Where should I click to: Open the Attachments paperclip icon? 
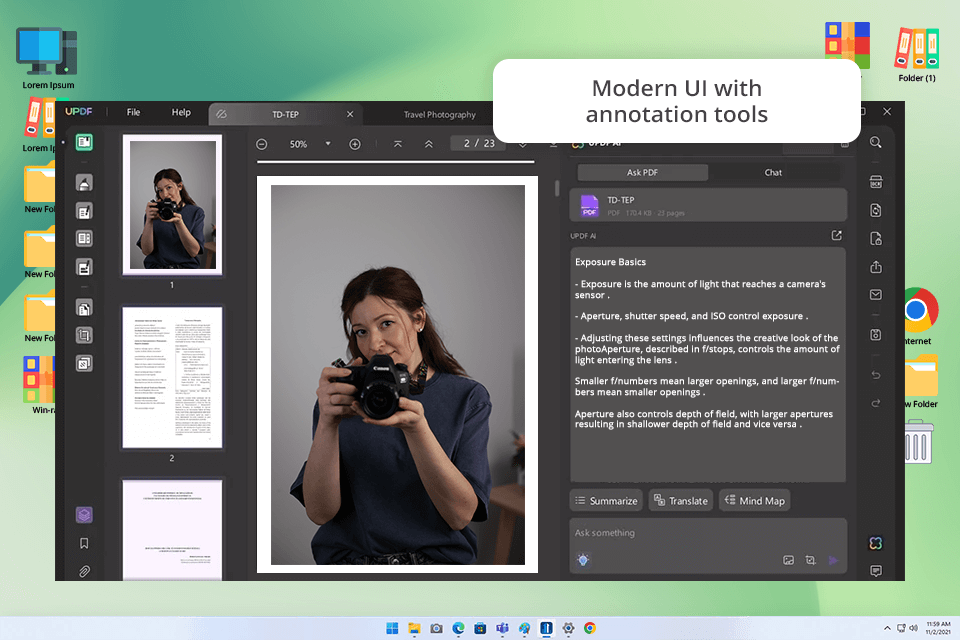coord(84,571)
